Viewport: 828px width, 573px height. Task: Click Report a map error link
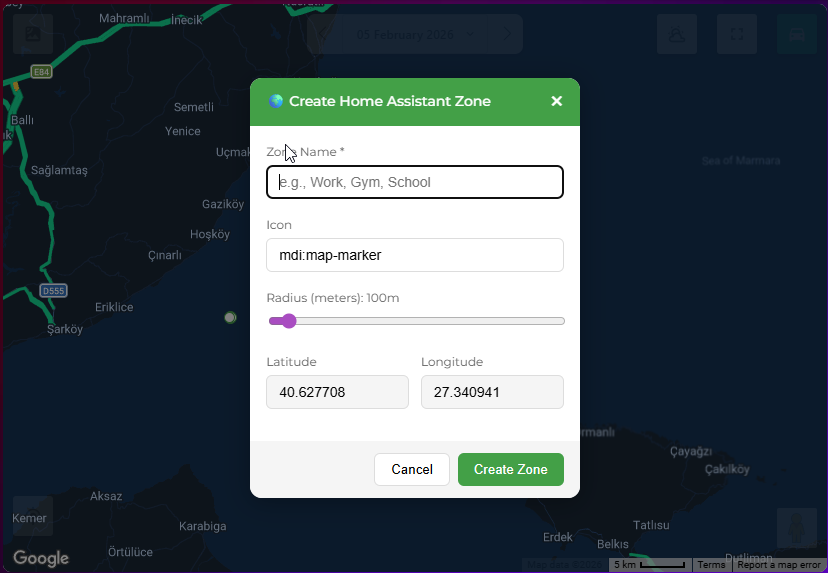pyautogui.click(x=779, y=565)
